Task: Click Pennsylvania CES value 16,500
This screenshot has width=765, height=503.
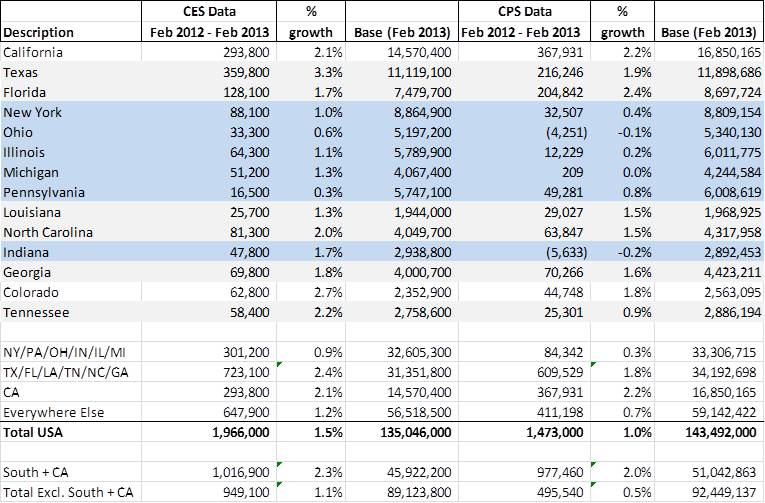Action: pos(249,192)
